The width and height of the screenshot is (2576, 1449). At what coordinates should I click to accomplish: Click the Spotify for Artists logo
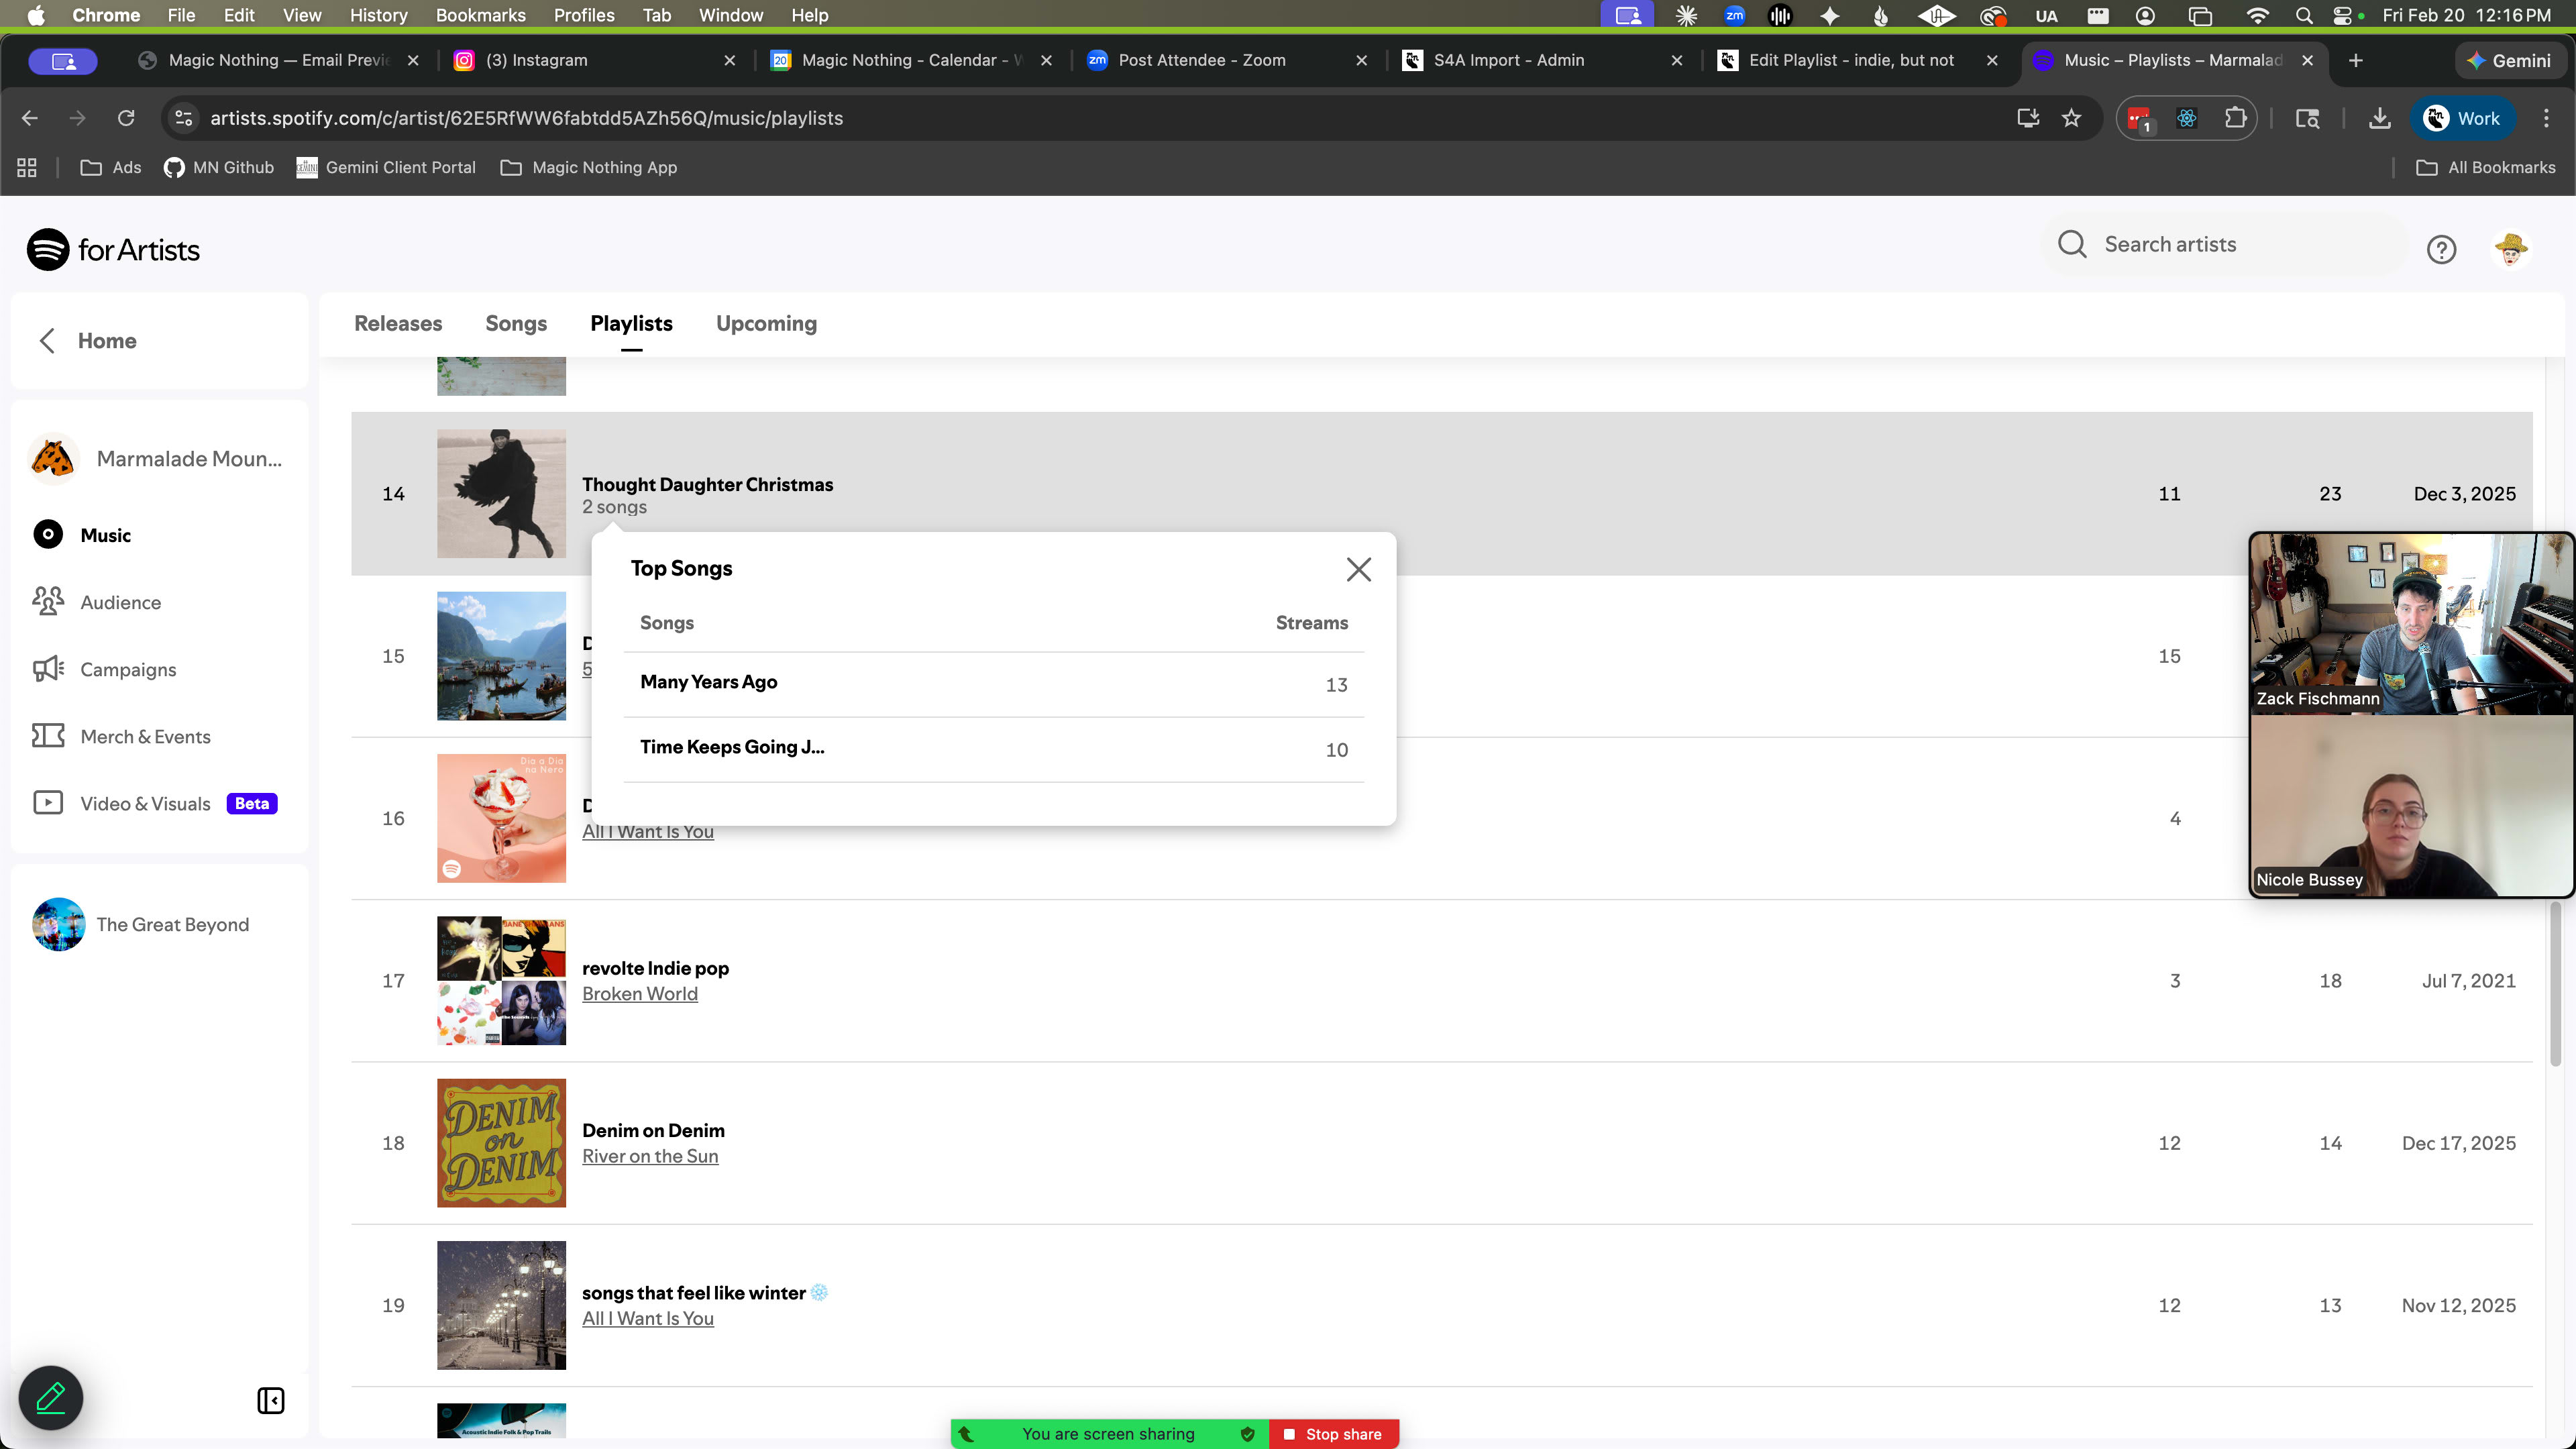[113, 249]
